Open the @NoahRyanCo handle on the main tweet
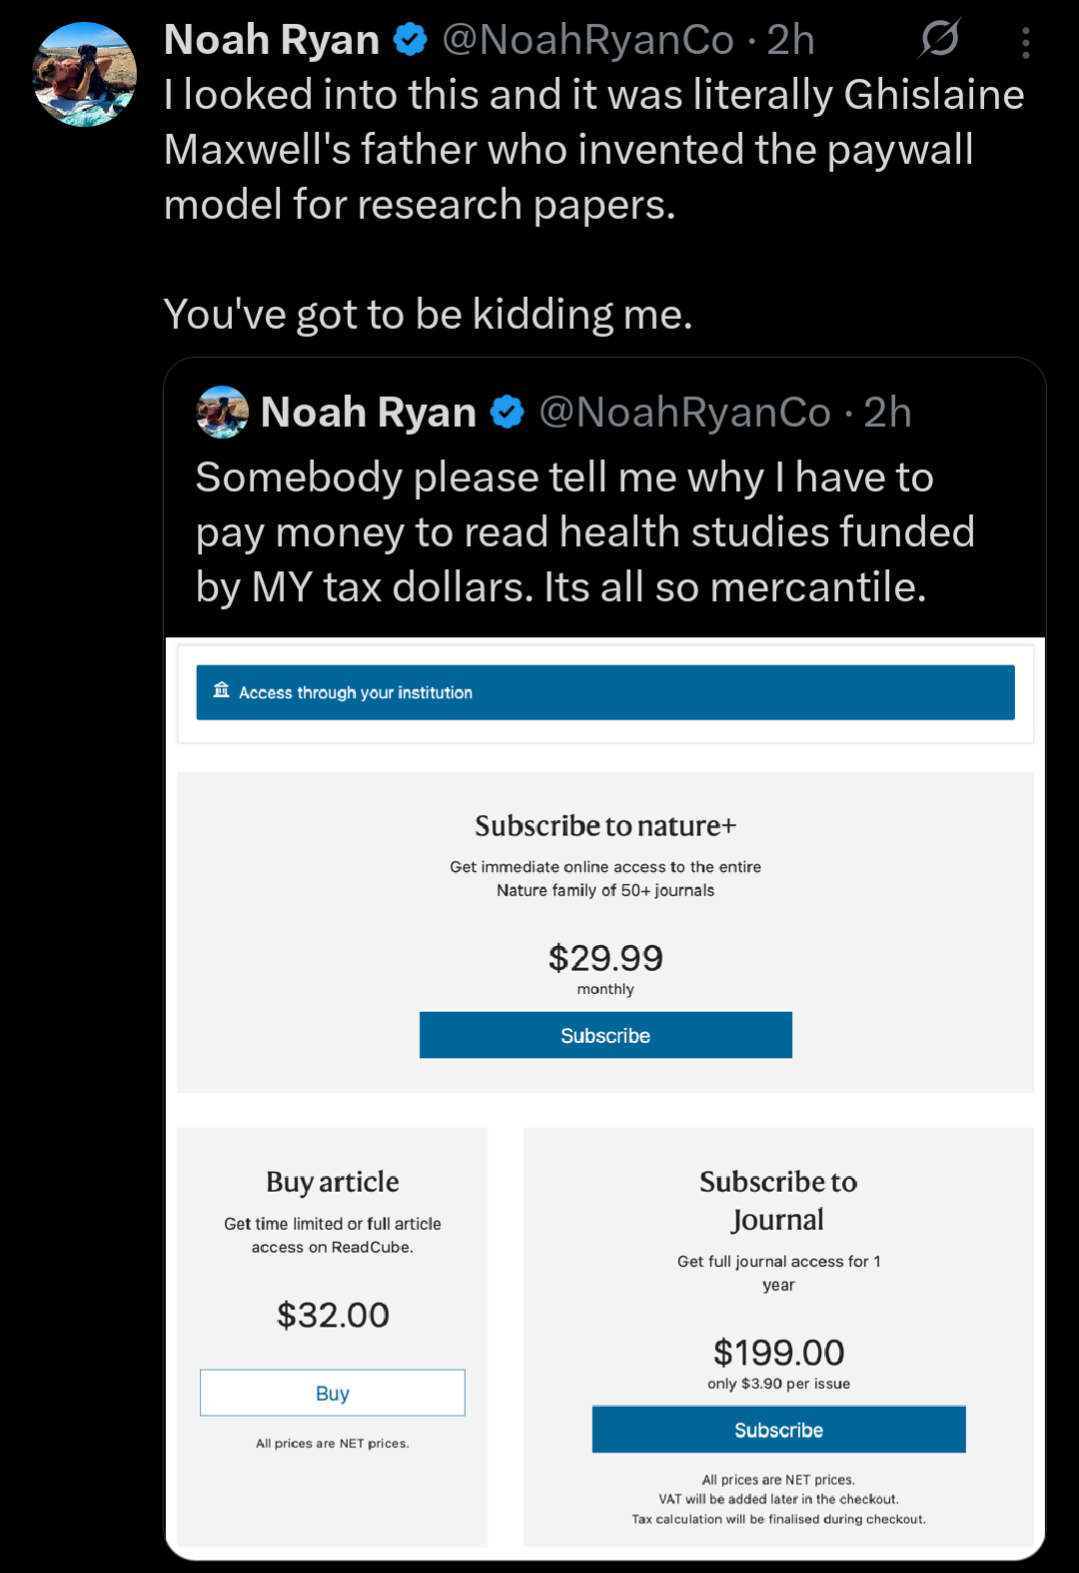This screenshot has height=1573, width=1079. 588,40
